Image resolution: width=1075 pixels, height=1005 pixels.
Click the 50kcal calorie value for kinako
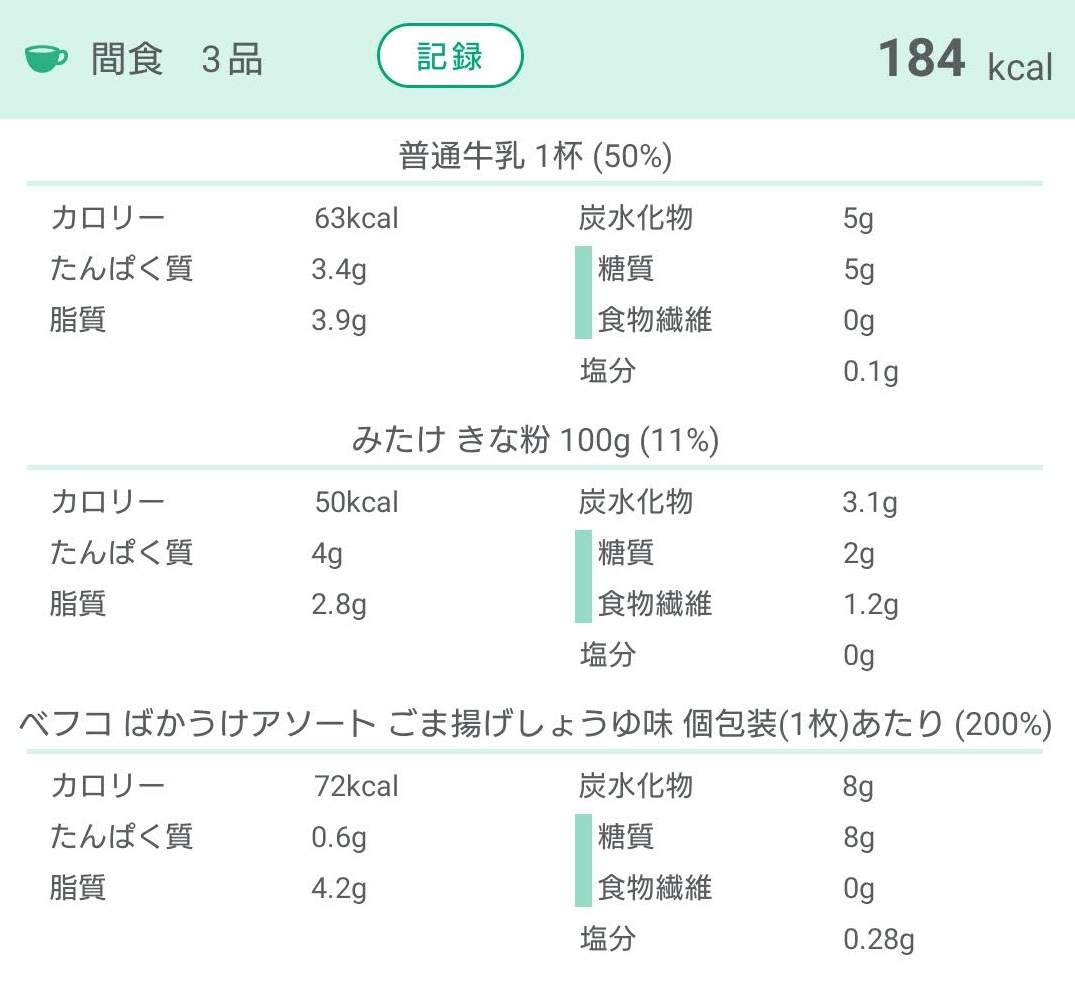(x=356, y=502)
